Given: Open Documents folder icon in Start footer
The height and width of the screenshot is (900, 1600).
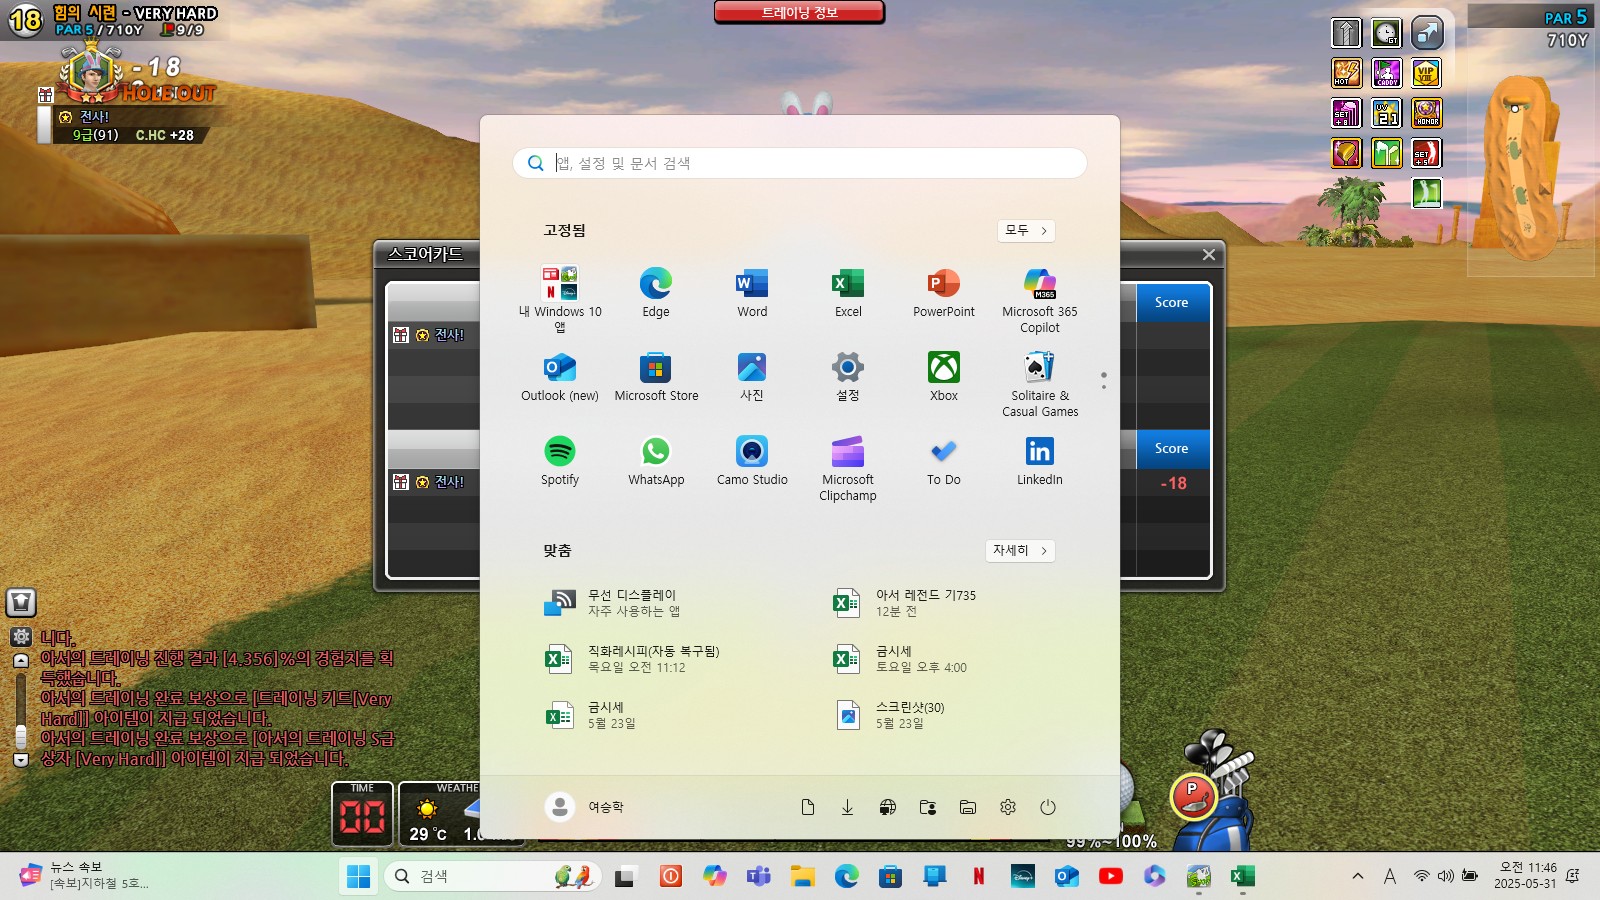Looking at the screenshot, I should [808, 807].
